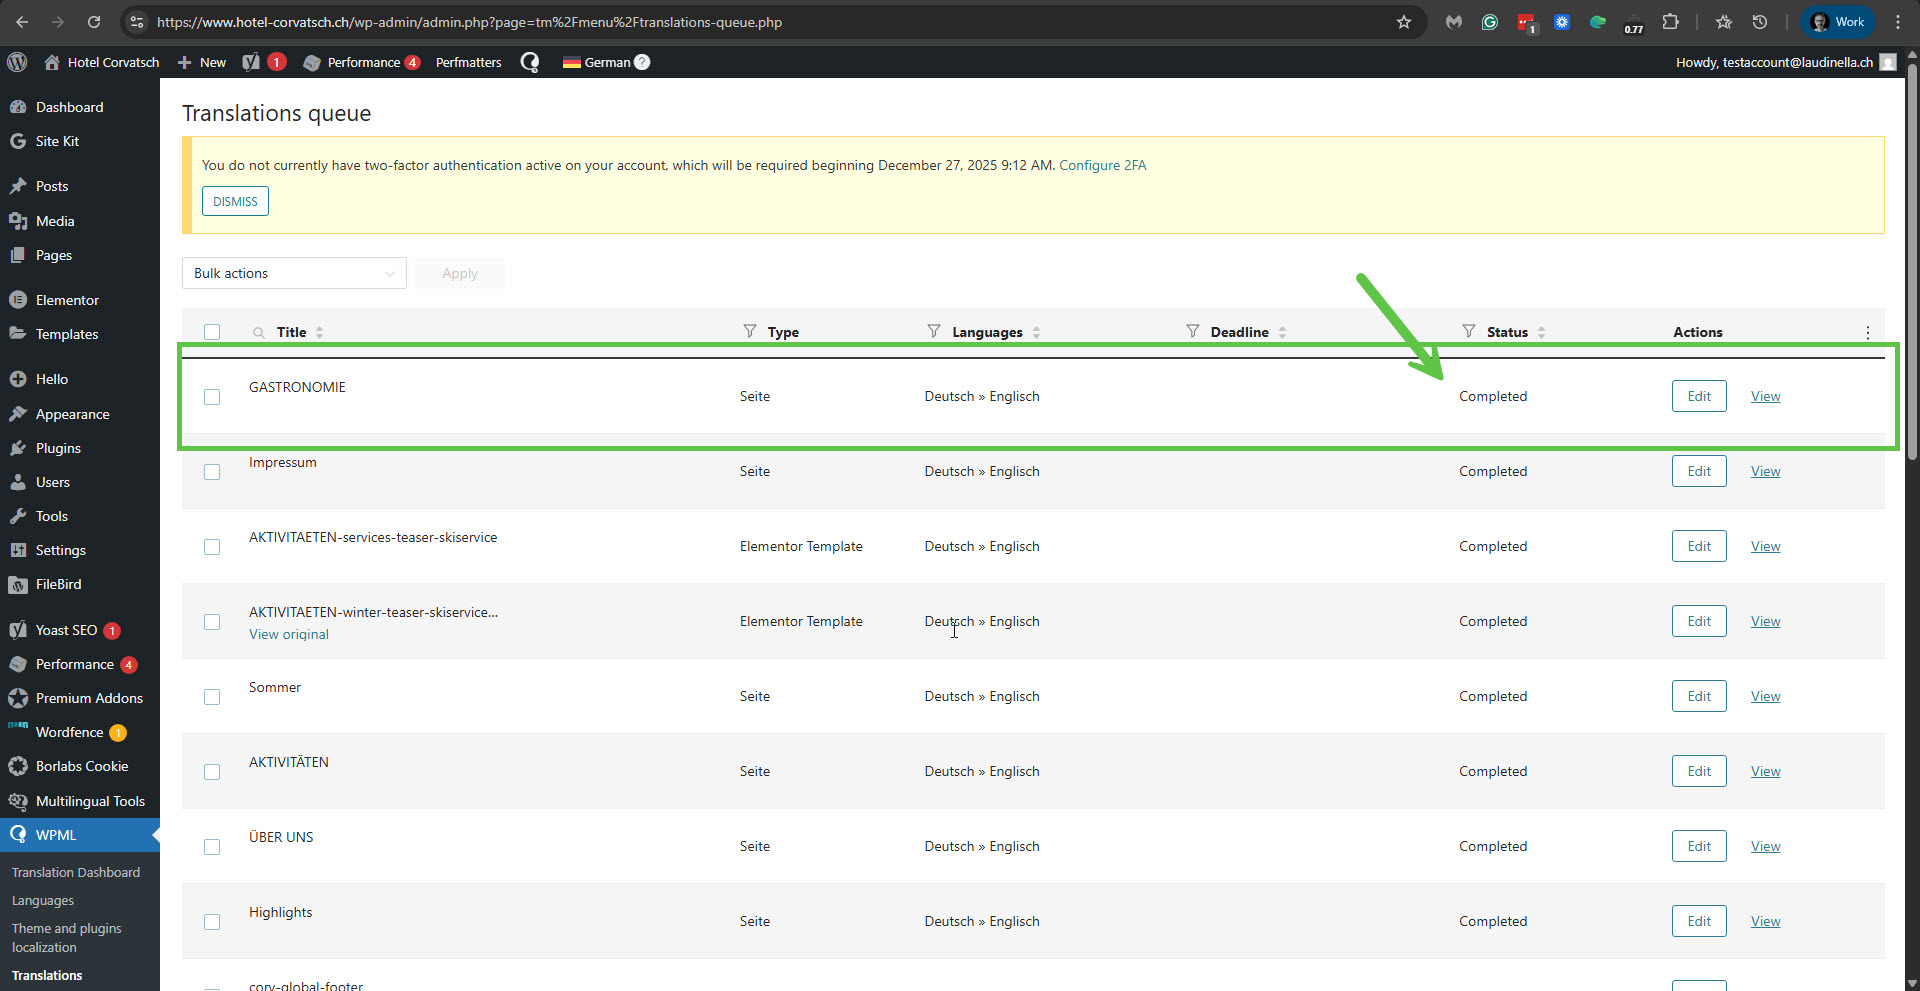Open the Status column filter icon
The width and height of the screenshot is (1920, 991).
click(x=1468, y=331)
